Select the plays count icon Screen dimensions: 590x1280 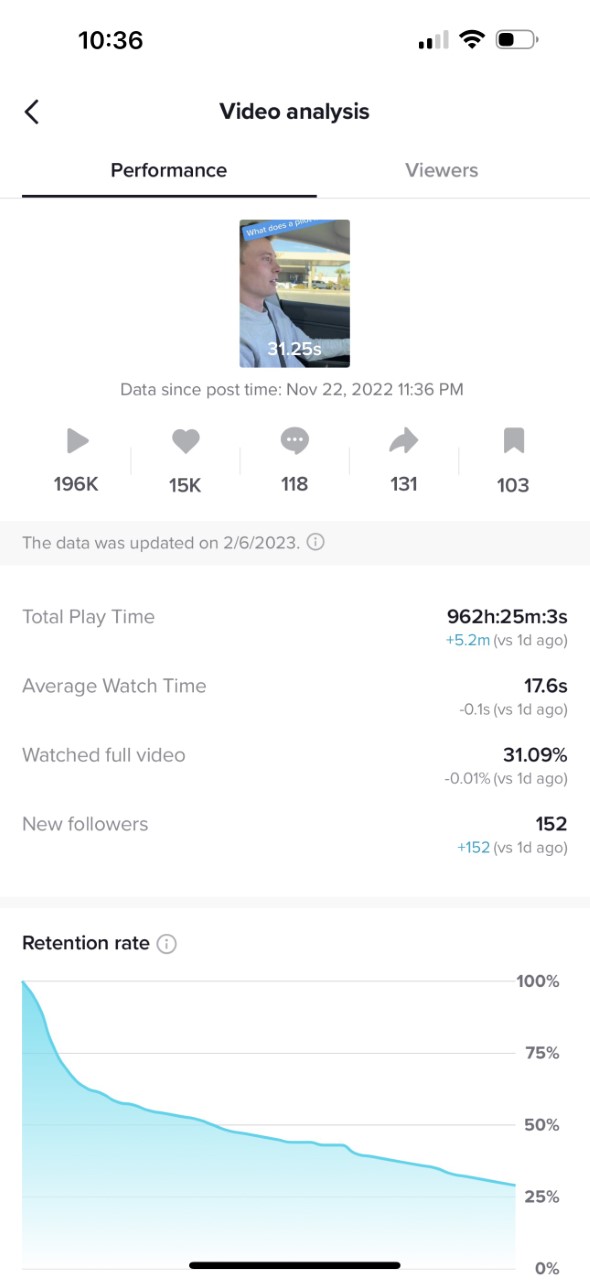[77, 441]
